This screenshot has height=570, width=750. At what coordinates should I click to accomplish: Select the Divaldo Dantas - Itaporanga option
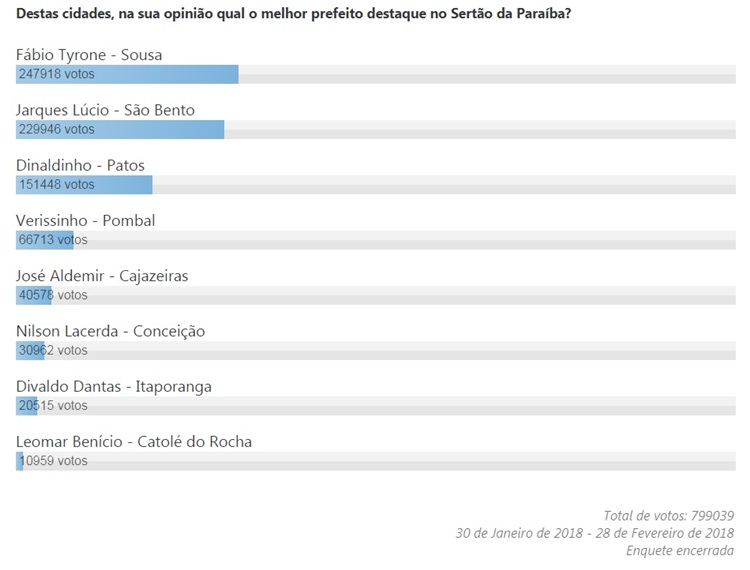pyautogui.click(x=114, y=386)
